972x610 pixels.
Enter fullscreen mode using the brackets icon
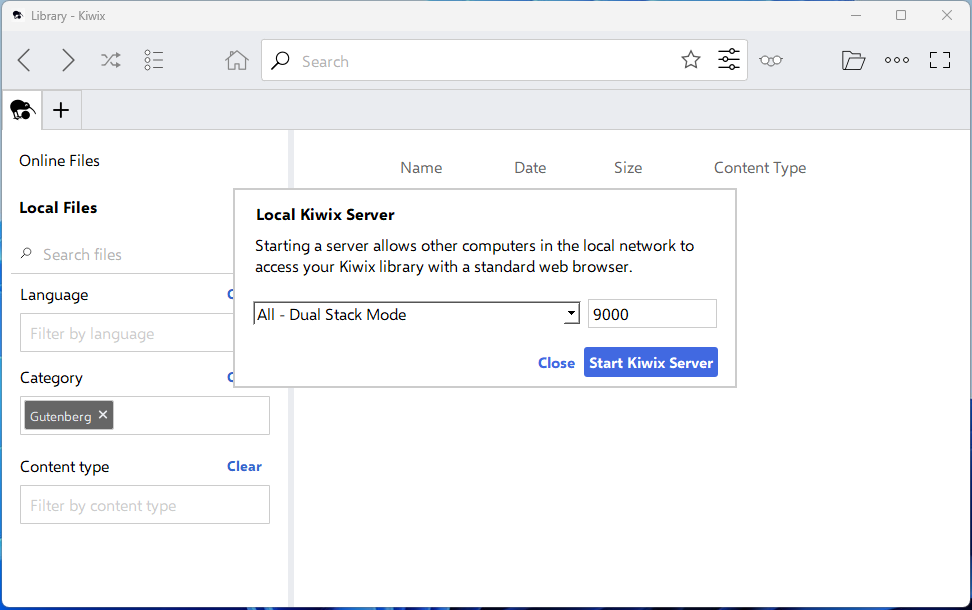point(939,60)
